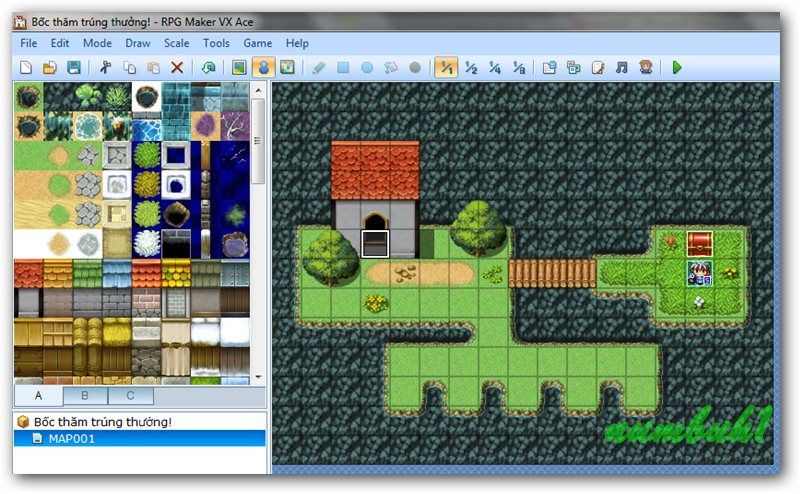Switch to tileset tab B
The image size is (800, 494).
(85, 396)
